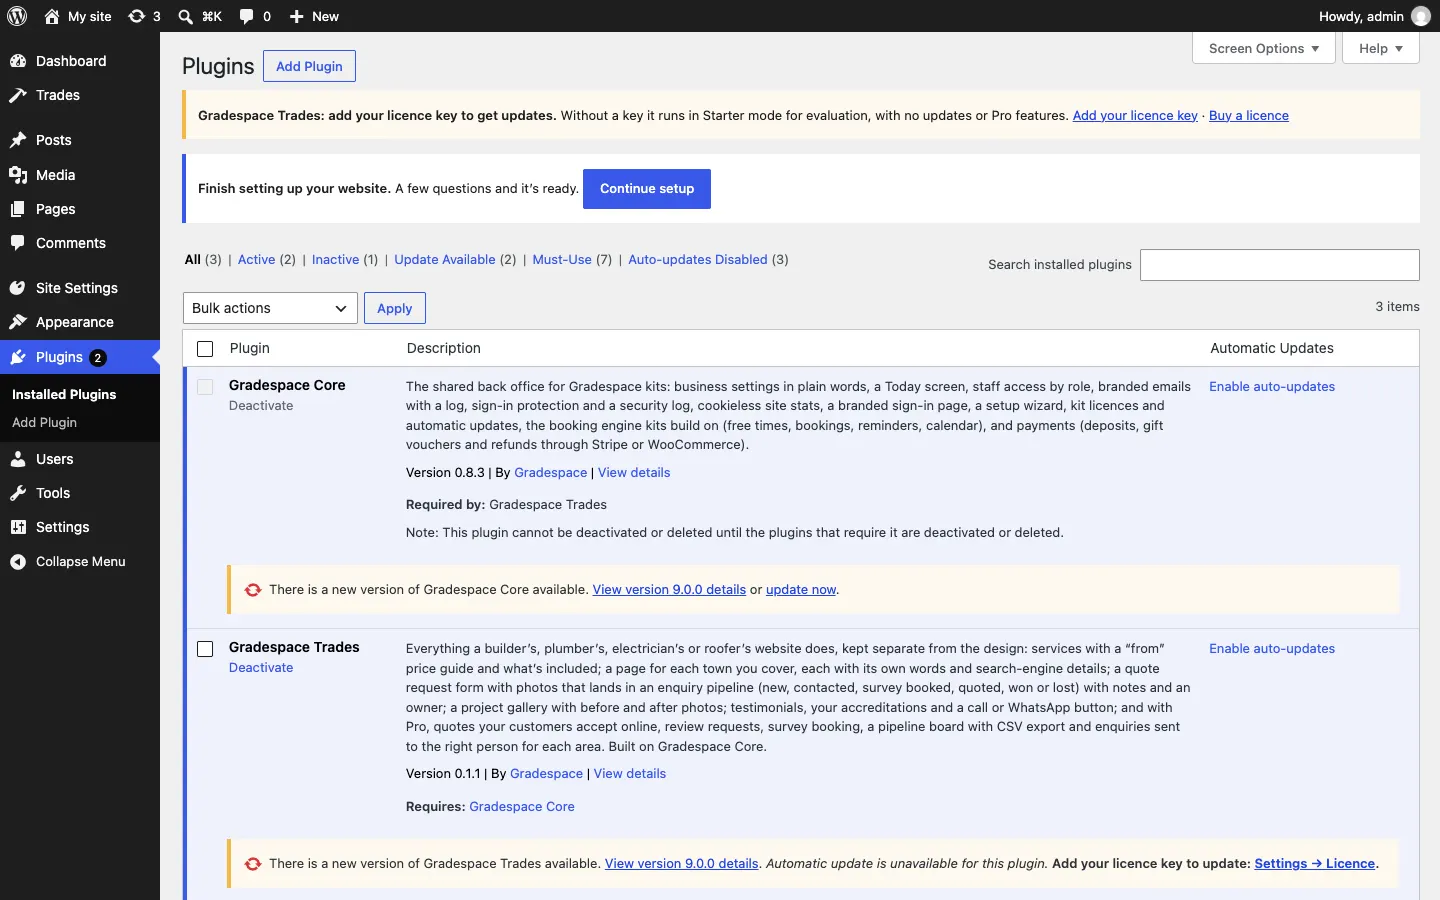This screenshot has height=900, width=1440.
Task: Click the Appearance brush icon in sidebar
Action: pyautogui.click(x=18, y=322)
